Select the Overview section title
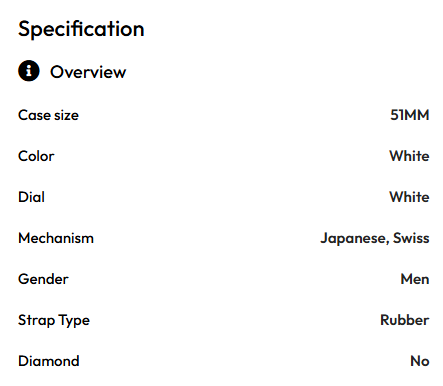The height and width of the screenshot is (386, 443). 88,72
